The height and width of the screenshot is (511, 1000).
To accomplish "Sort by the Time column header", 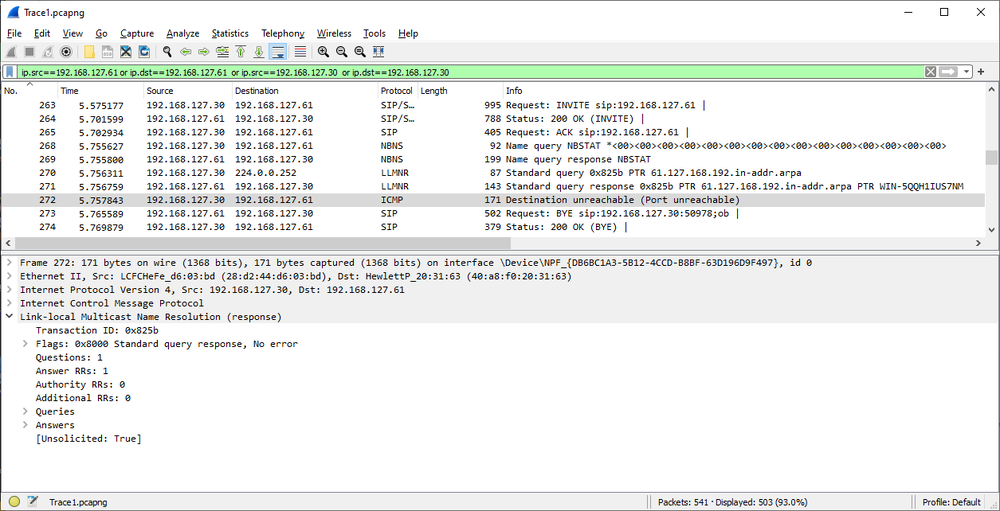I will pos(100,91).
